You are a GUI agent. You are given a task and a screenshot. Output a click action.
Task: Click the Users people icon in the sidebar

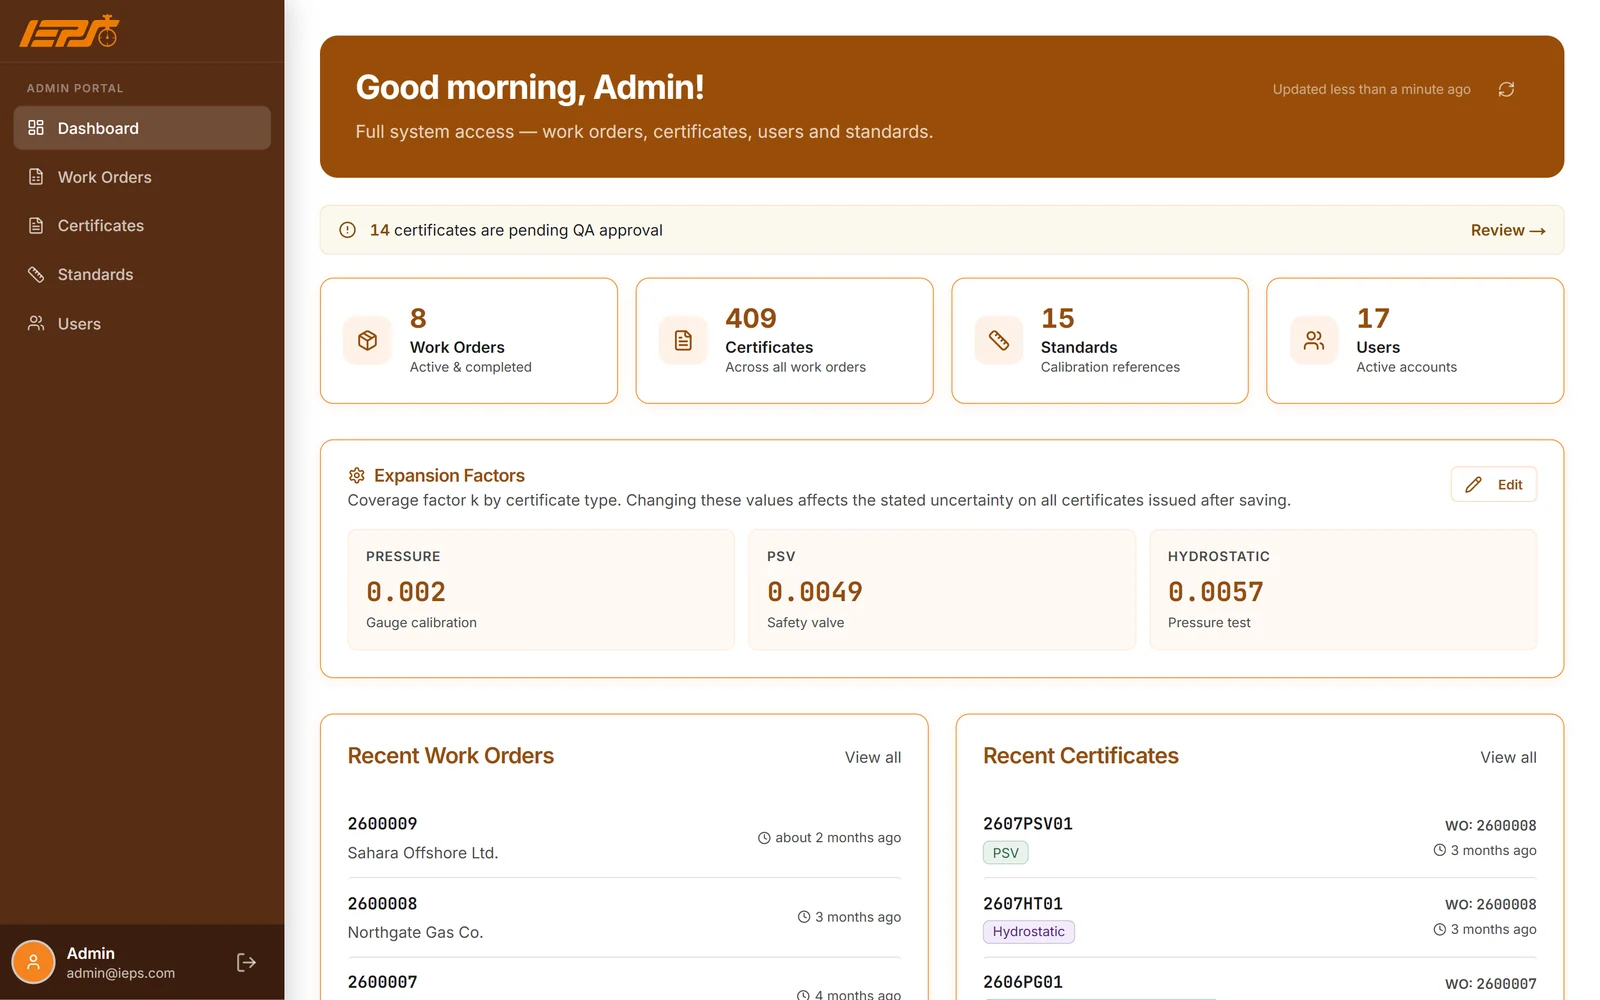(36, 323)
